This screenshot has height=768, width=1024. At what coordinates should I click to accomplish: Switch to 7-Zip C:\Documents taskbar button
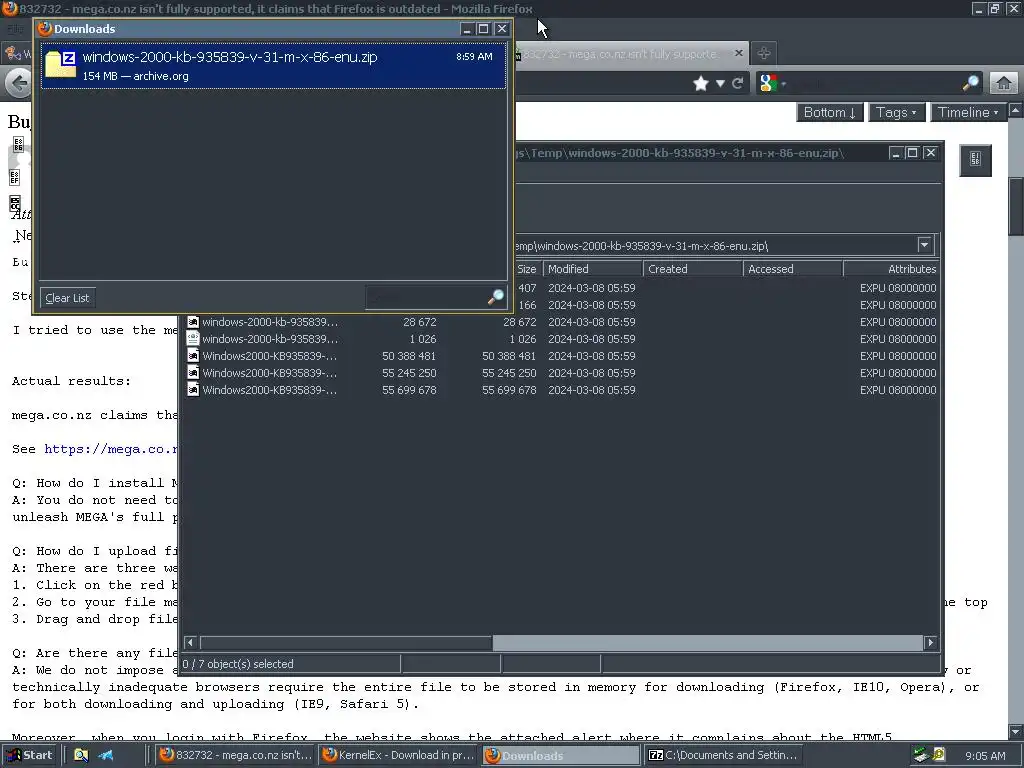724,756
